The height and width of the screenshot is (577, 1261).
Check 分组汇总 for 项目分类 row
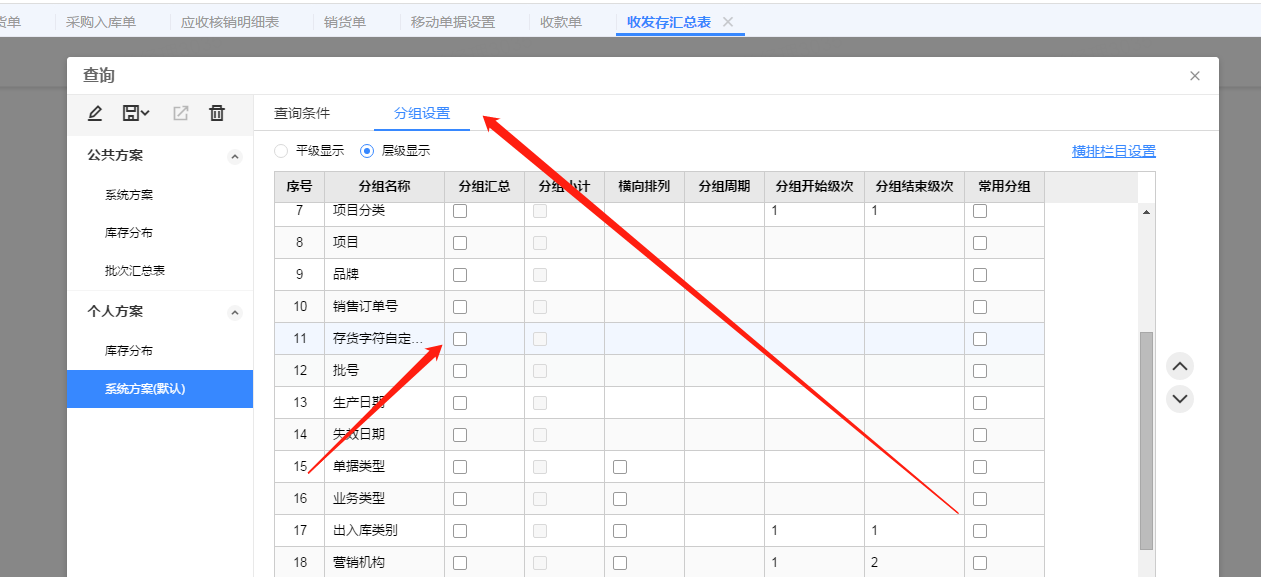(460, 211)
